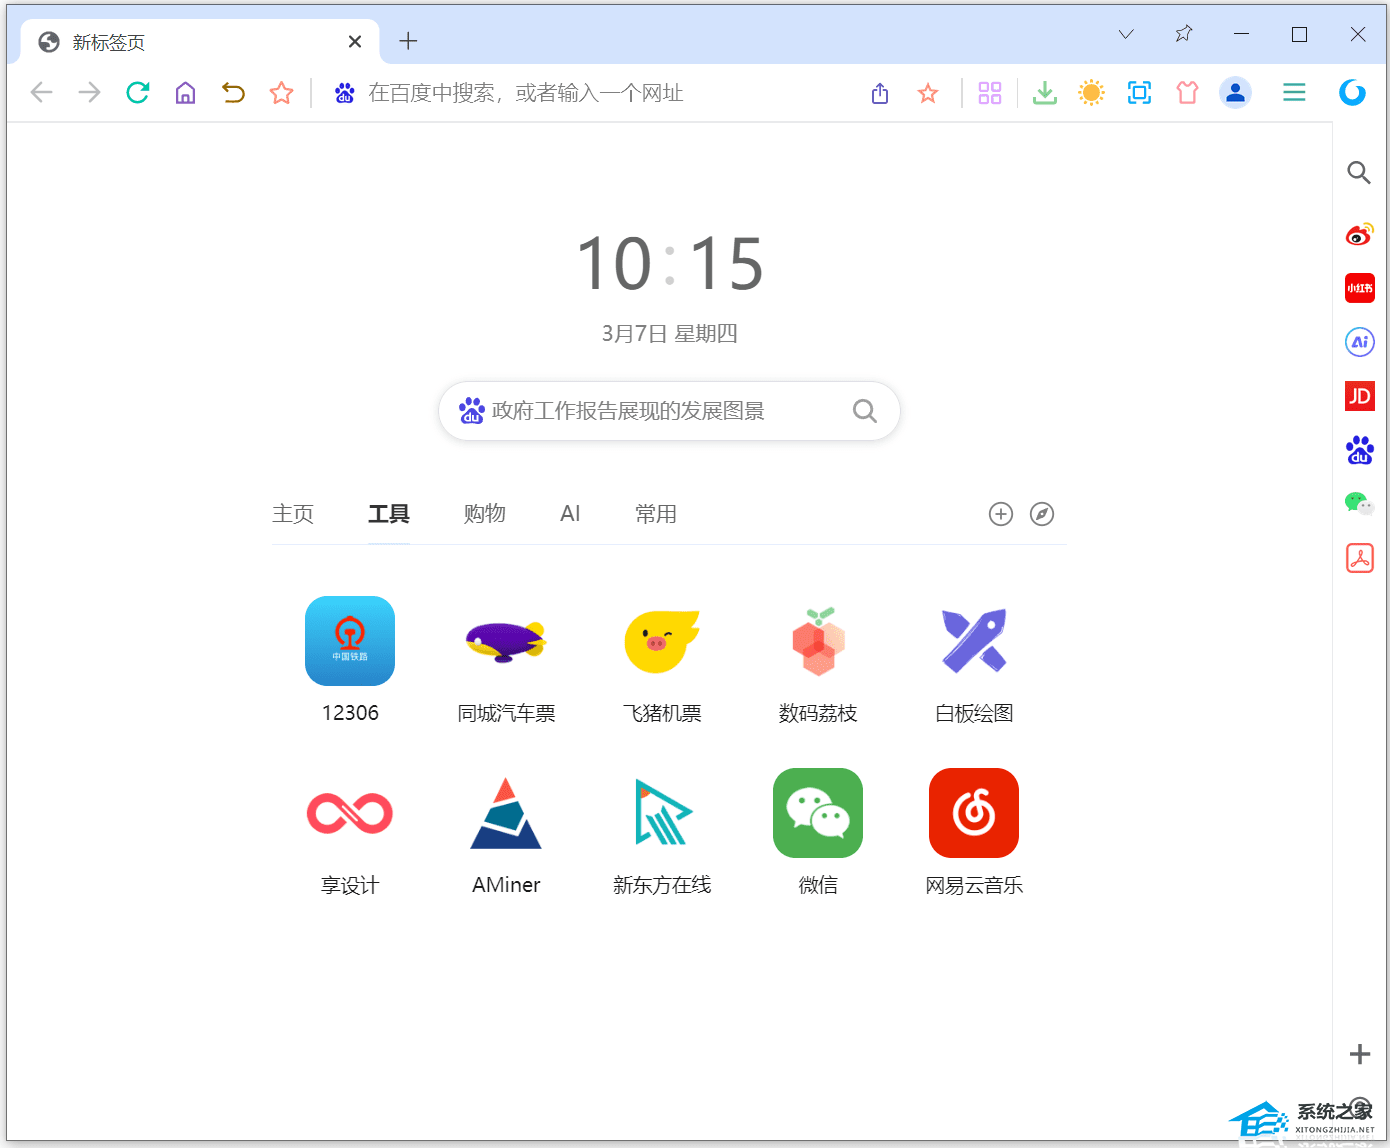Click the date 3月7日 星期四
1390x1148 pixels.
669,333
